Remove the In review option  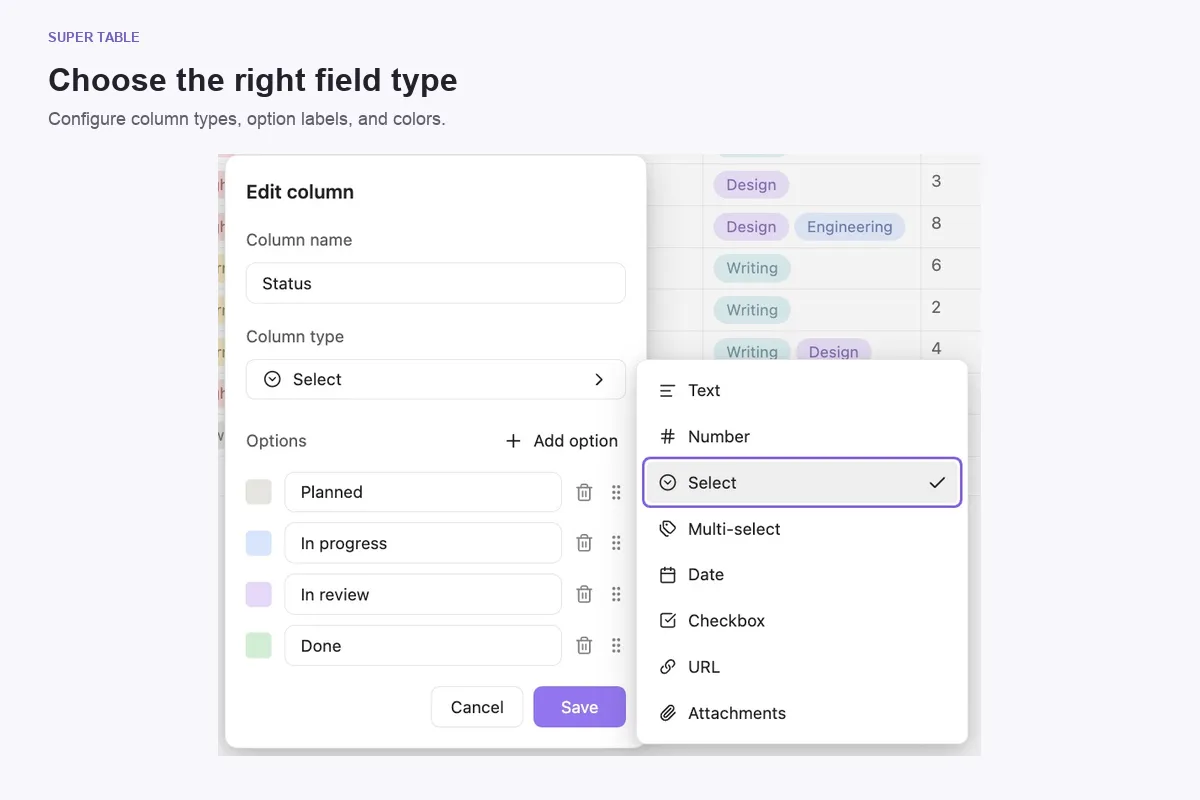coord(584,594)
